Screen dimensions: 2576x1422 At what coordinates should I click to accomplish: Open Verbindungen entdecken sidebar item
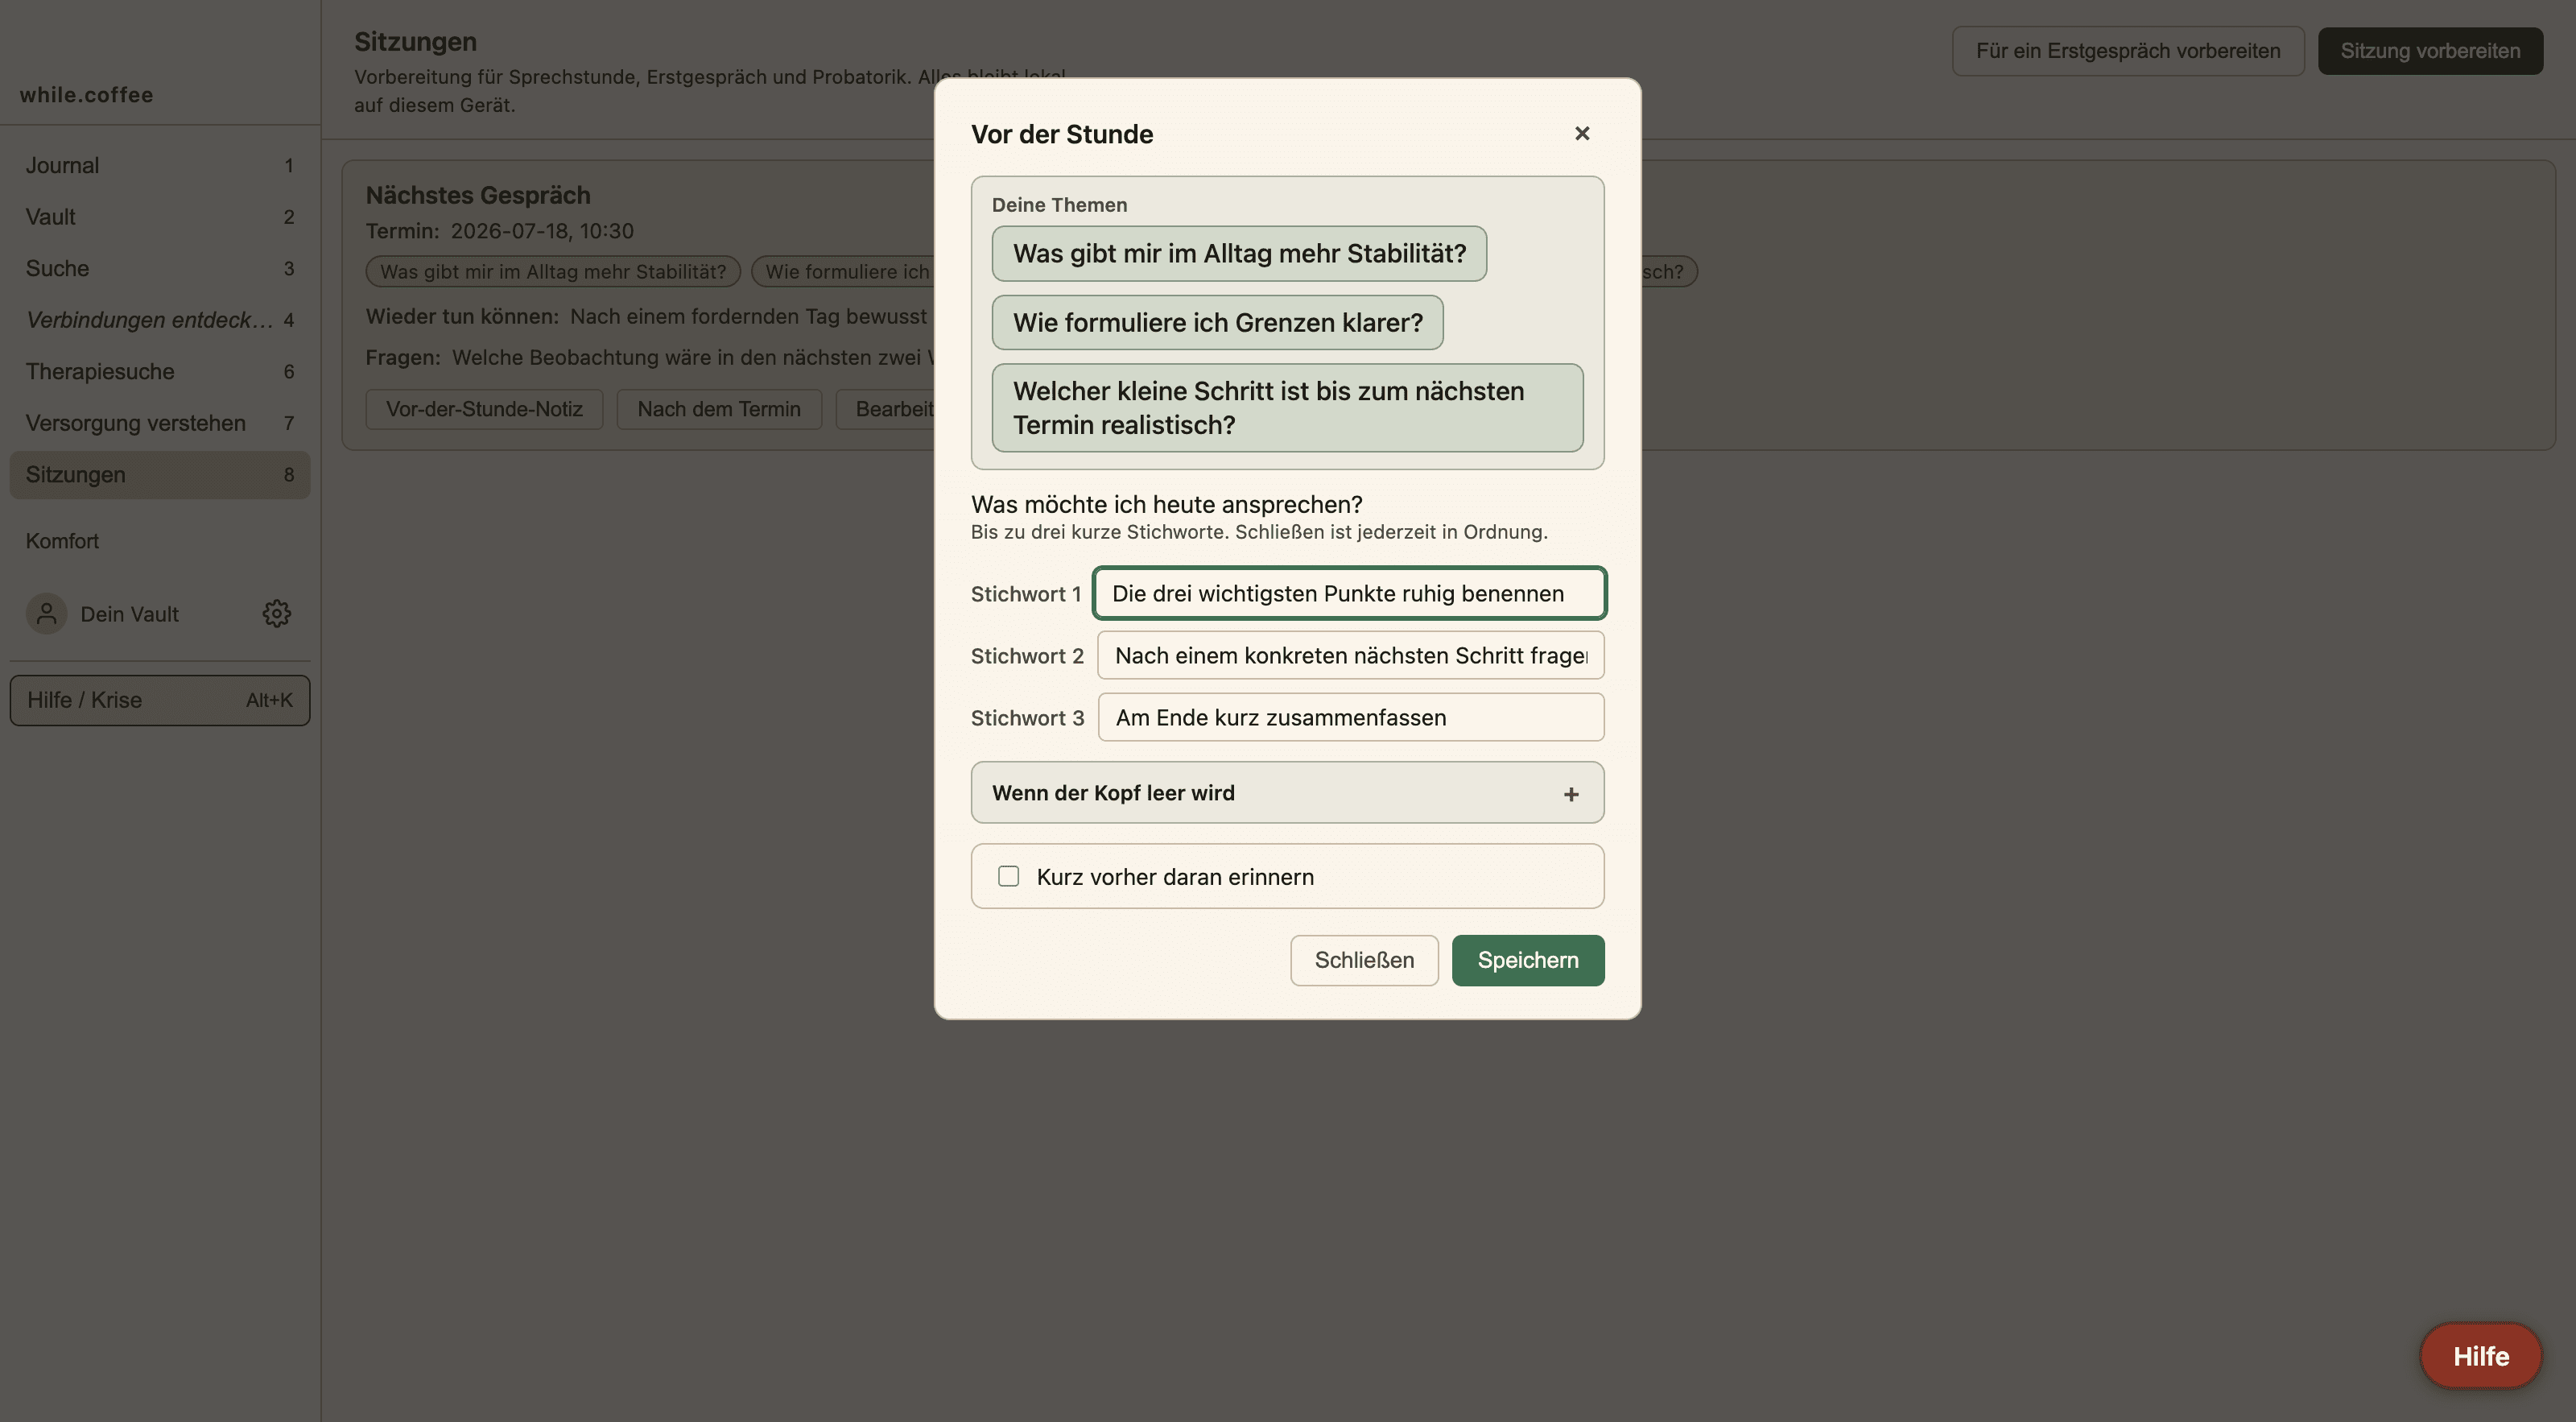[x=160, y=319]
